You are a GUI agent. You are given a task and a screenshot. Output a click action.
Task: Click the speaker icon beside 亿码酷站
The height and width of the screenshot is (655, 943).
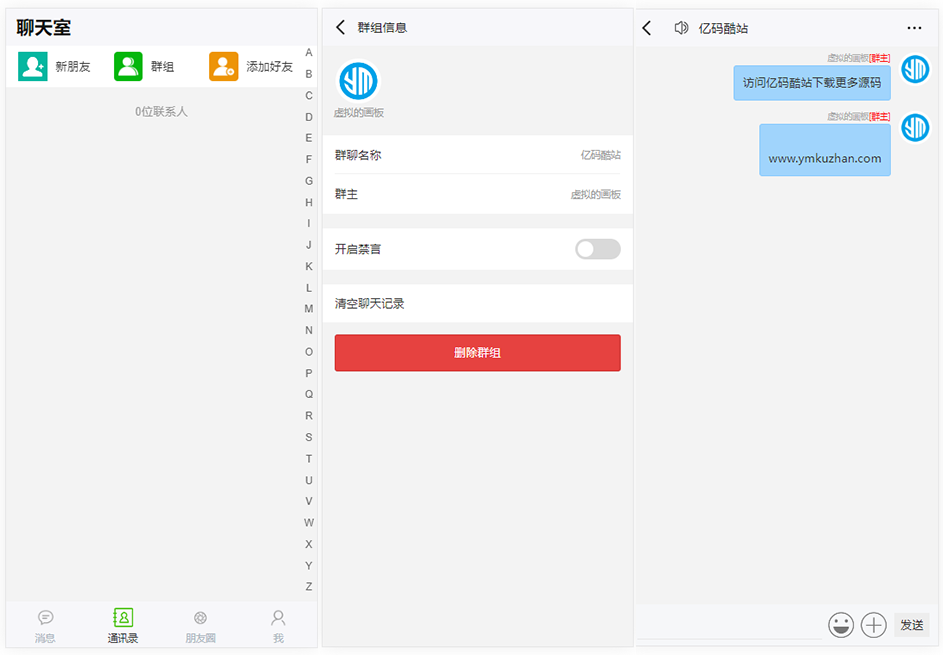click(x=681, y=28)
